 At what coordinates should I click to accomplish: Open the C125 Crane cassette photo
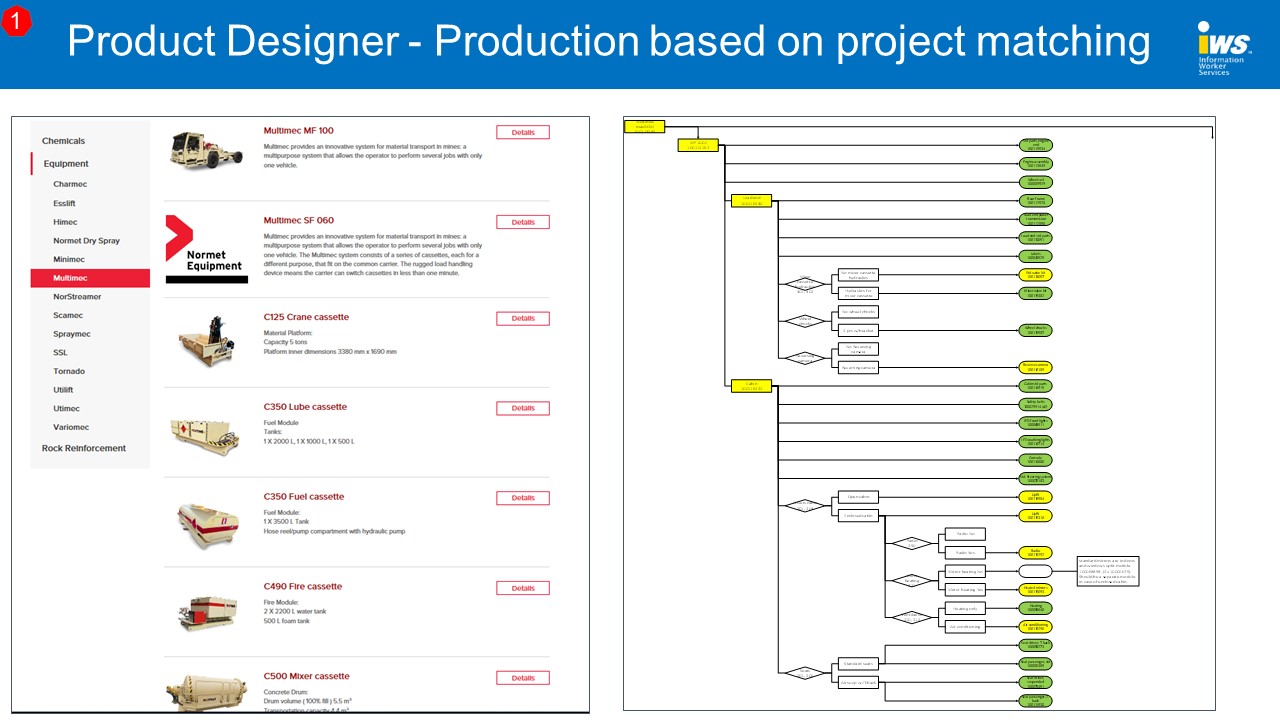pos(206,340)
